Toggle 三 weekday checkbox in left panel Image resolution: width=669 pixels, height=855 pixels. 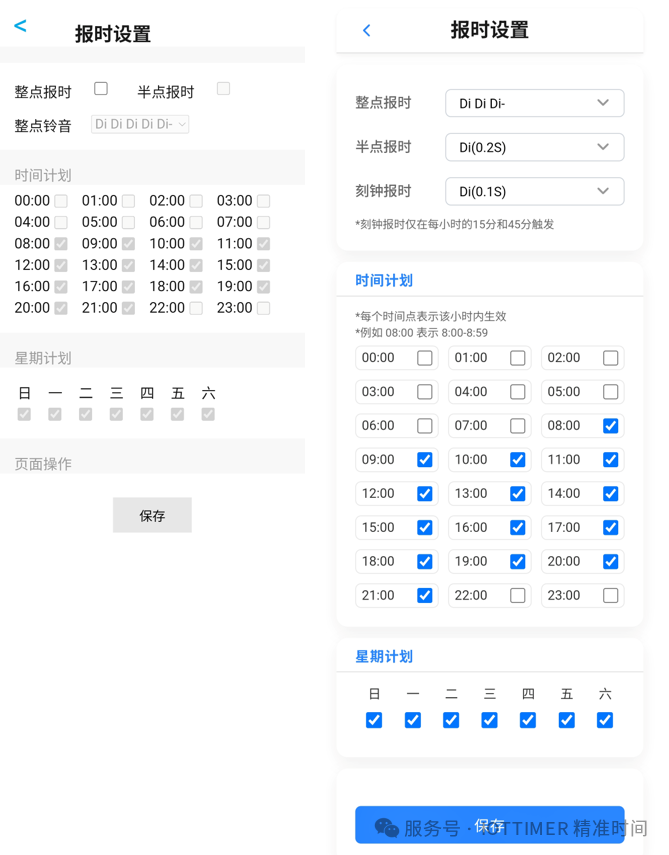(116, 414)
